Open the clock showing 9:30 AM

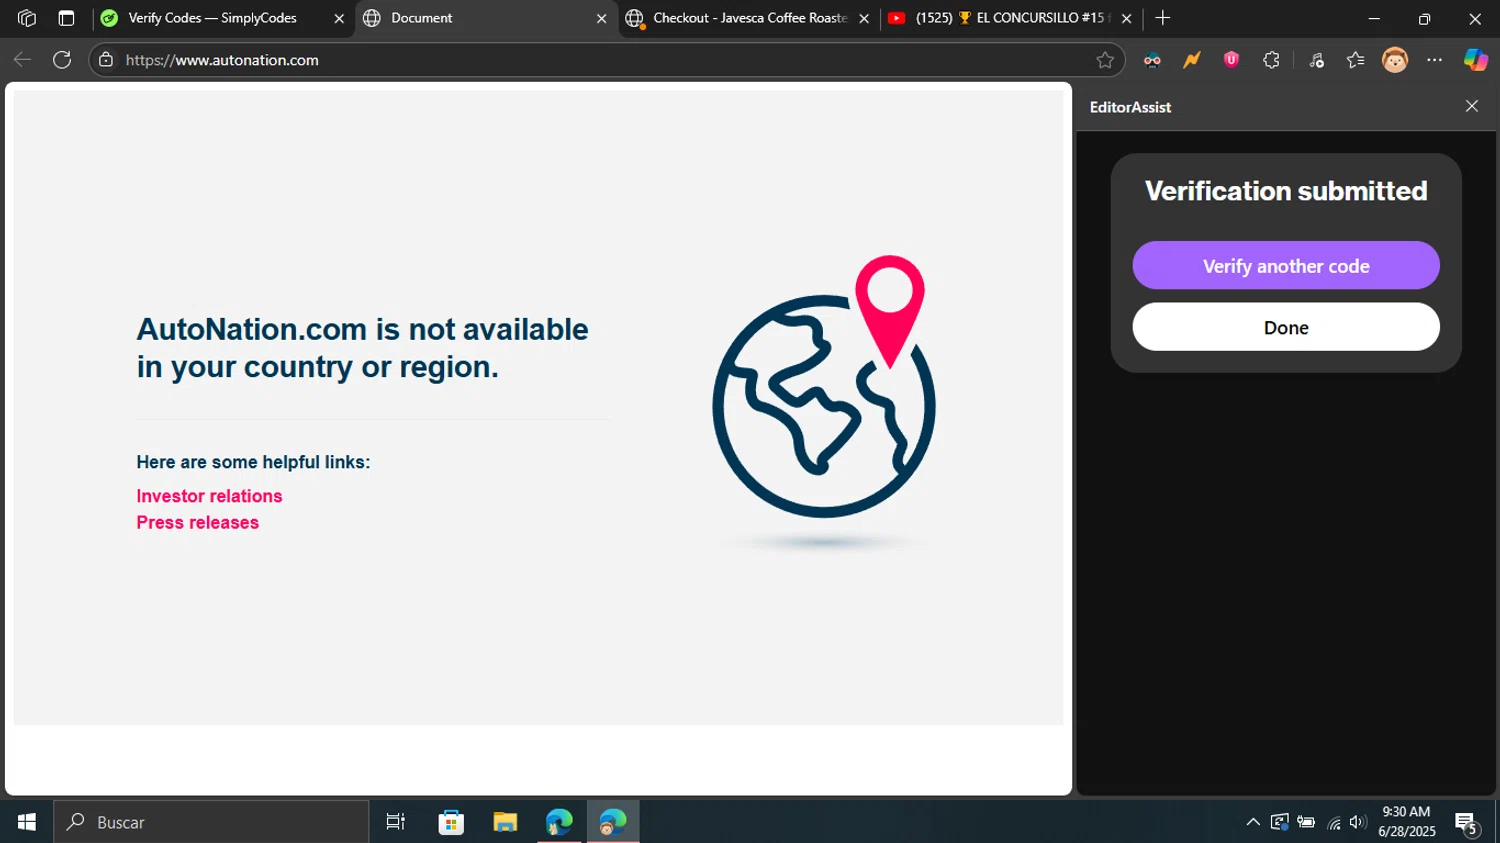tap(1406, 821)
